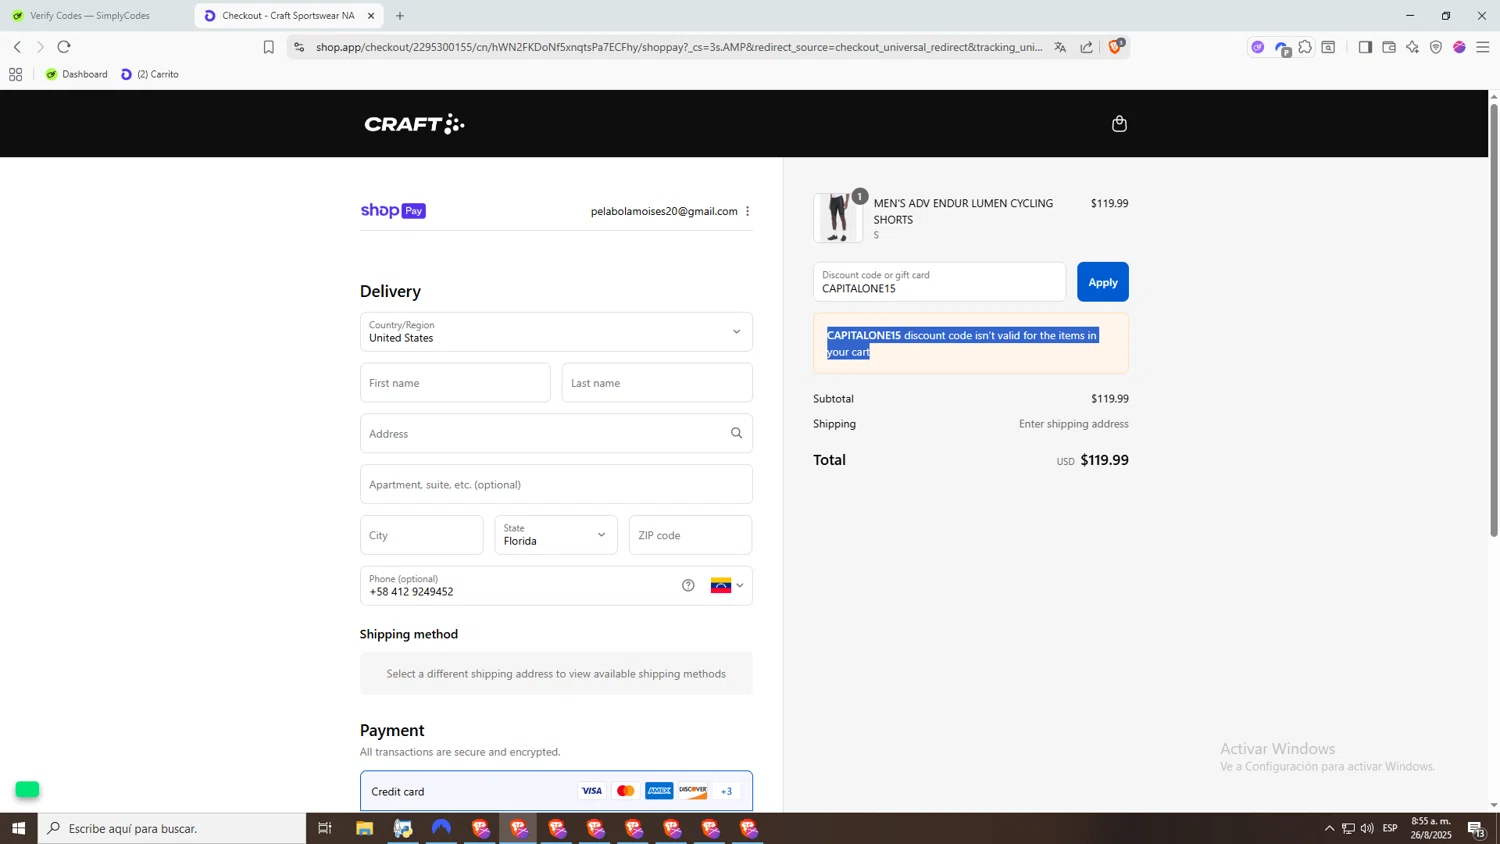Open the phone country flag selector
Image resolution: width=1500 pixels, height=844 pixels.
click(x=727, y=586)
